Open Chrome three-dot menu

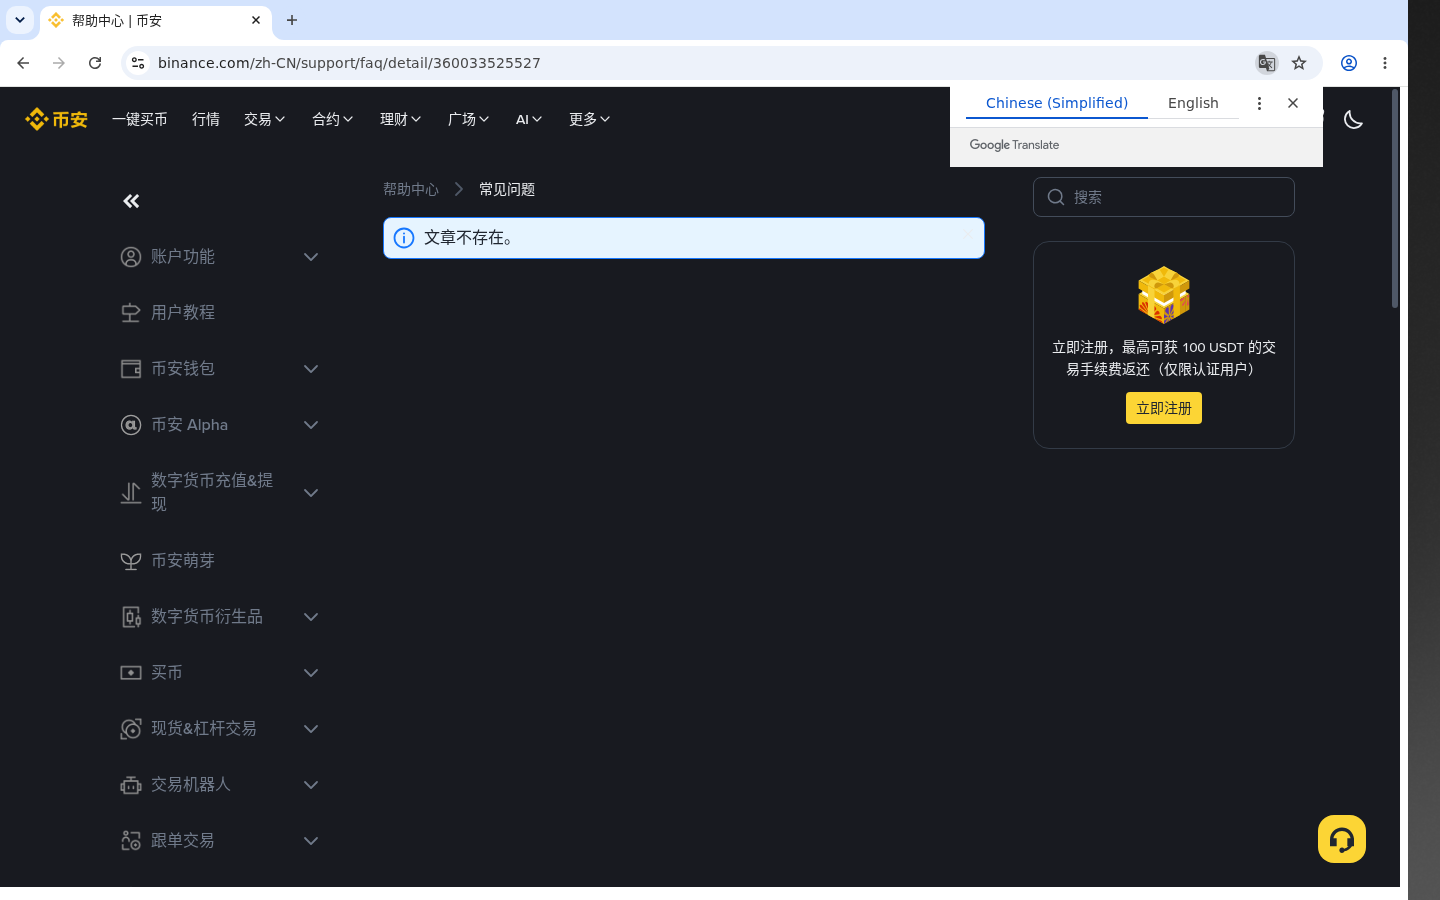[1385, 63]
